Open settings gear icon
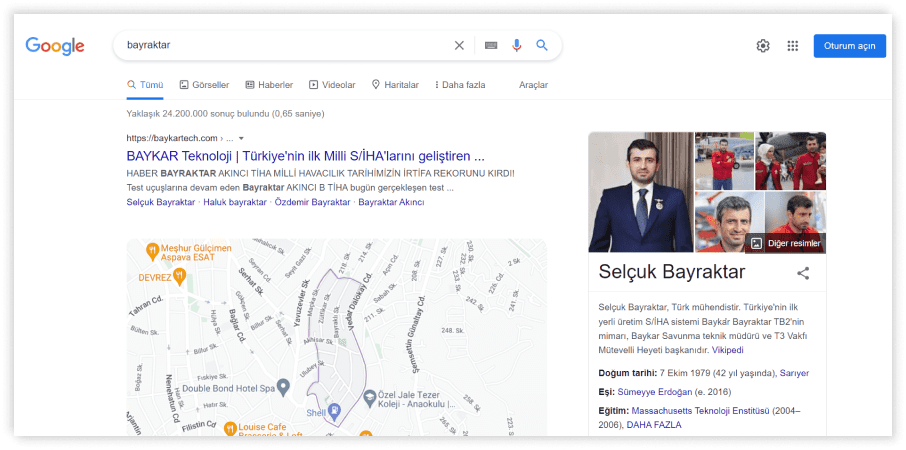Screen dimensions: 906x450 [763, 46]
